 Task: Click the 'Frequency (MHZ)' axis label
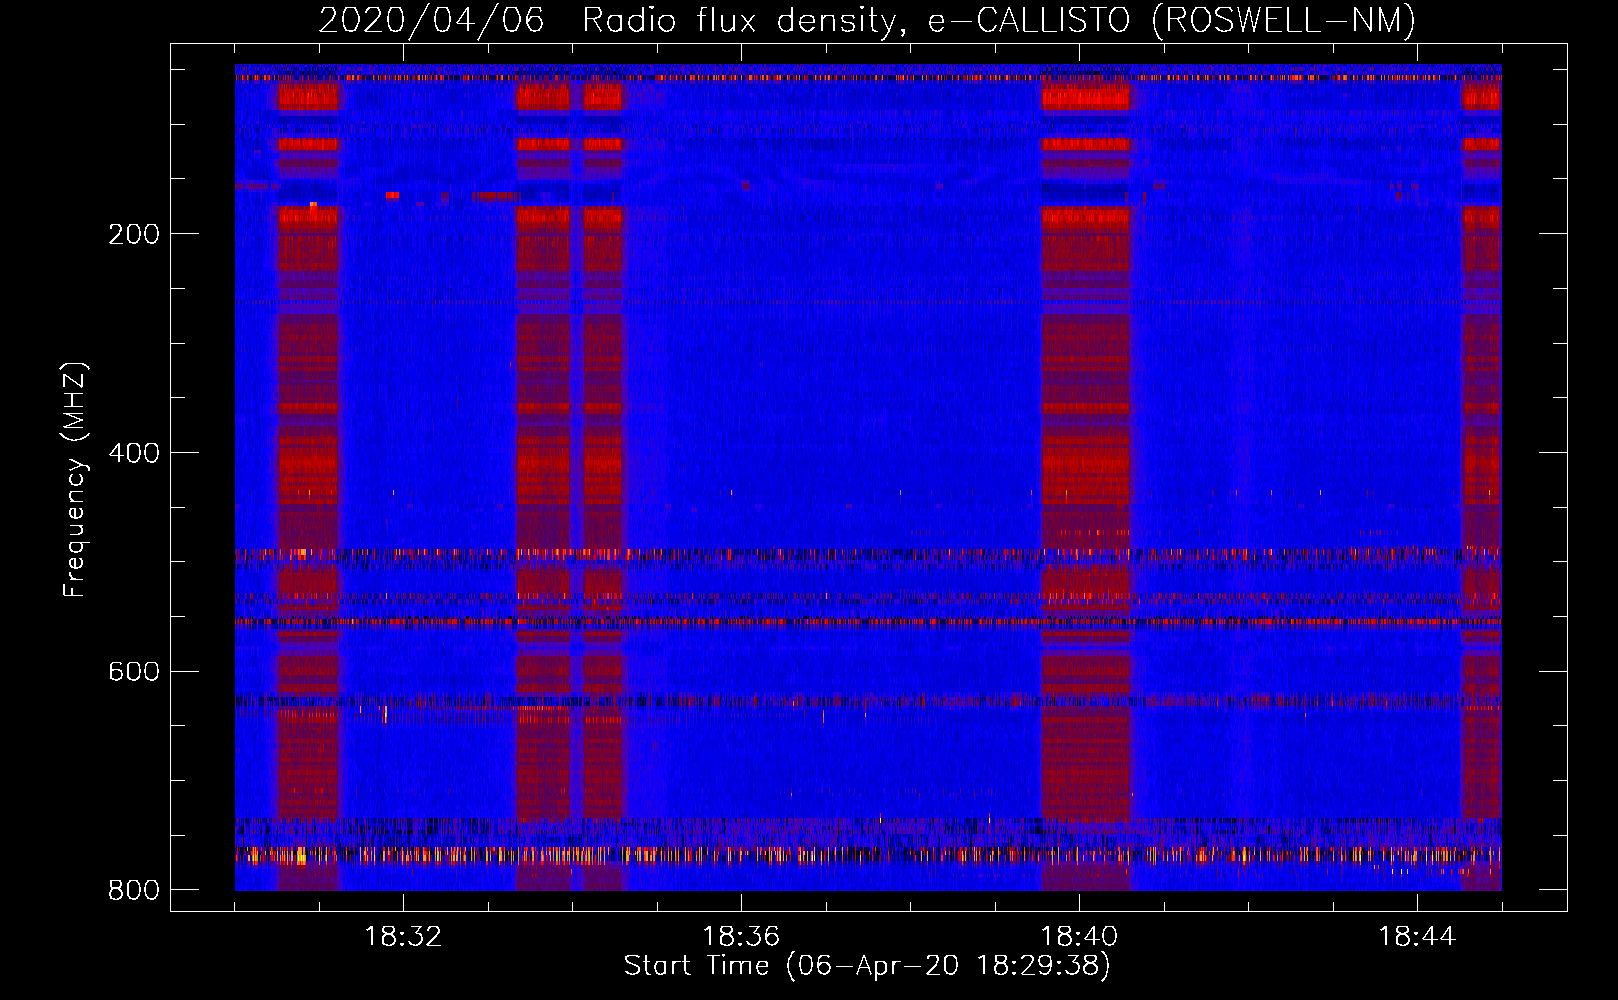click(x=75, y=480)
